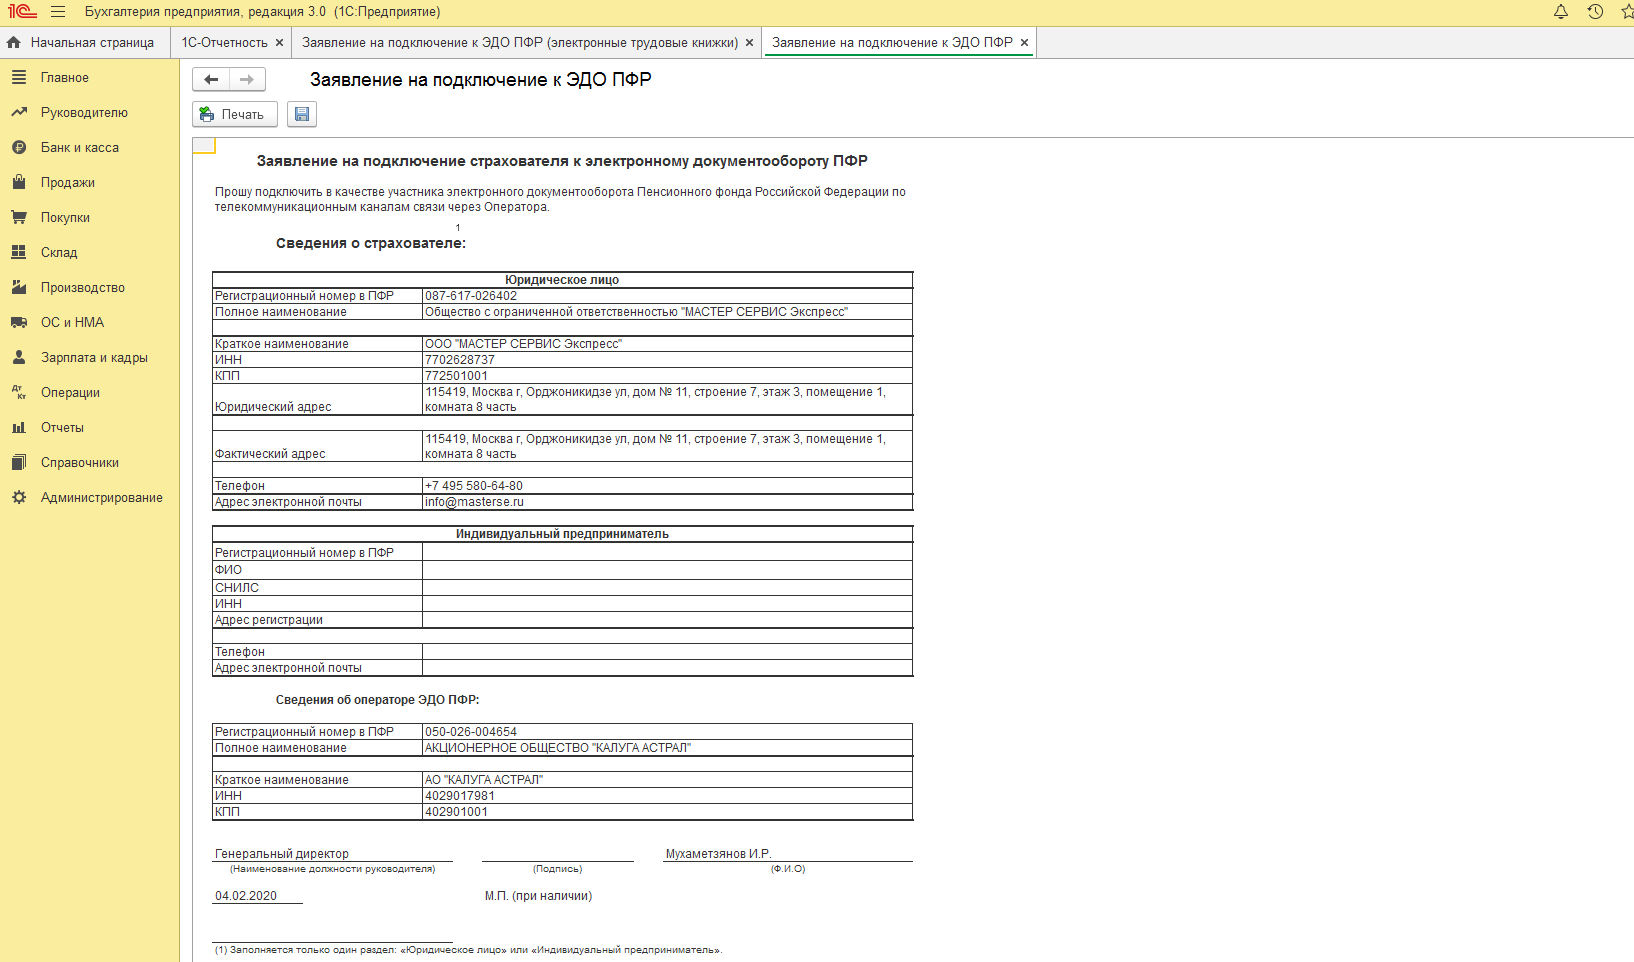Click empty СНИЛС value cell

(667, 588)
